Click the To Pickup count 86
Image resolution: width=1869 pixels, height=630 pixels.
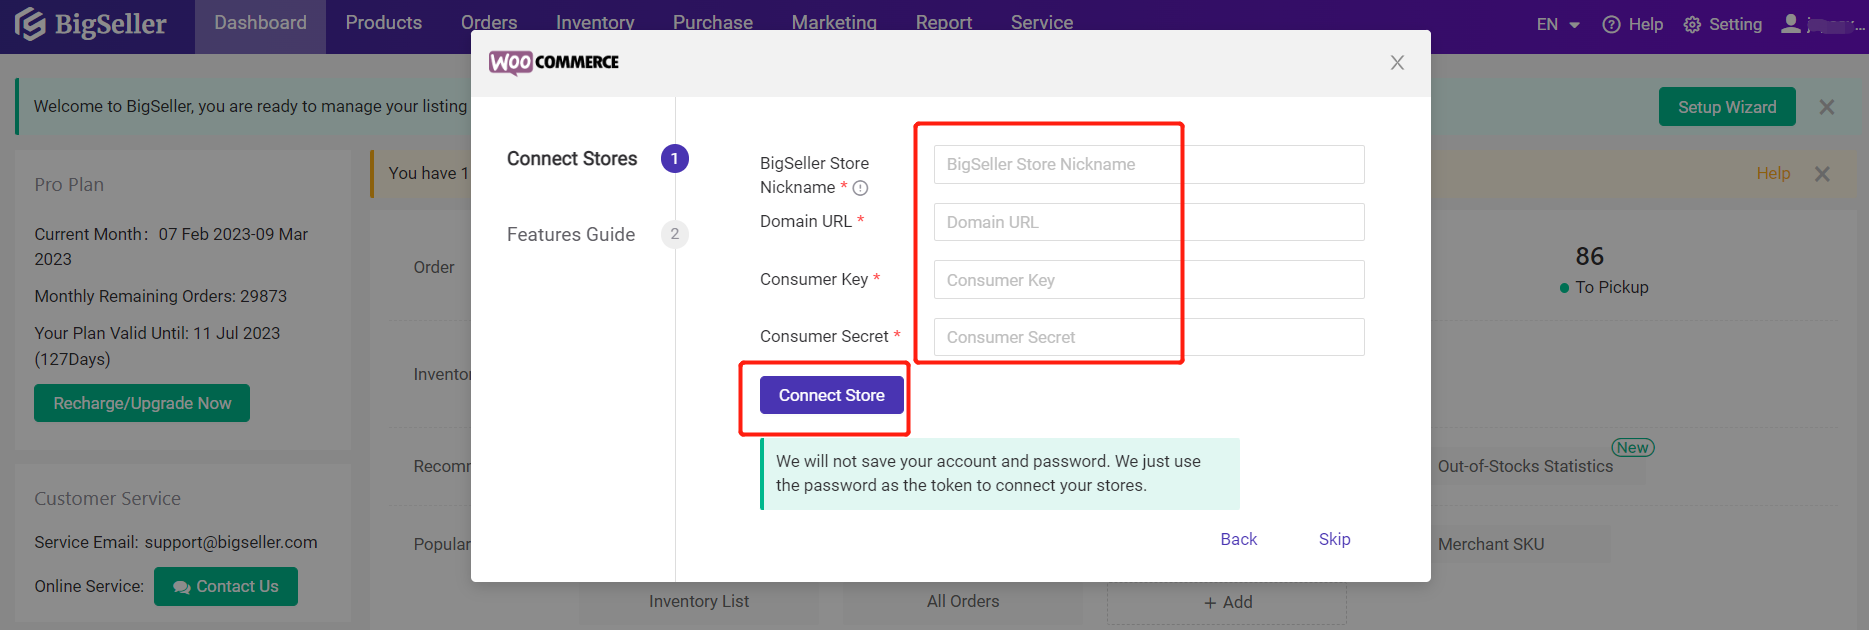[1590, 256]
